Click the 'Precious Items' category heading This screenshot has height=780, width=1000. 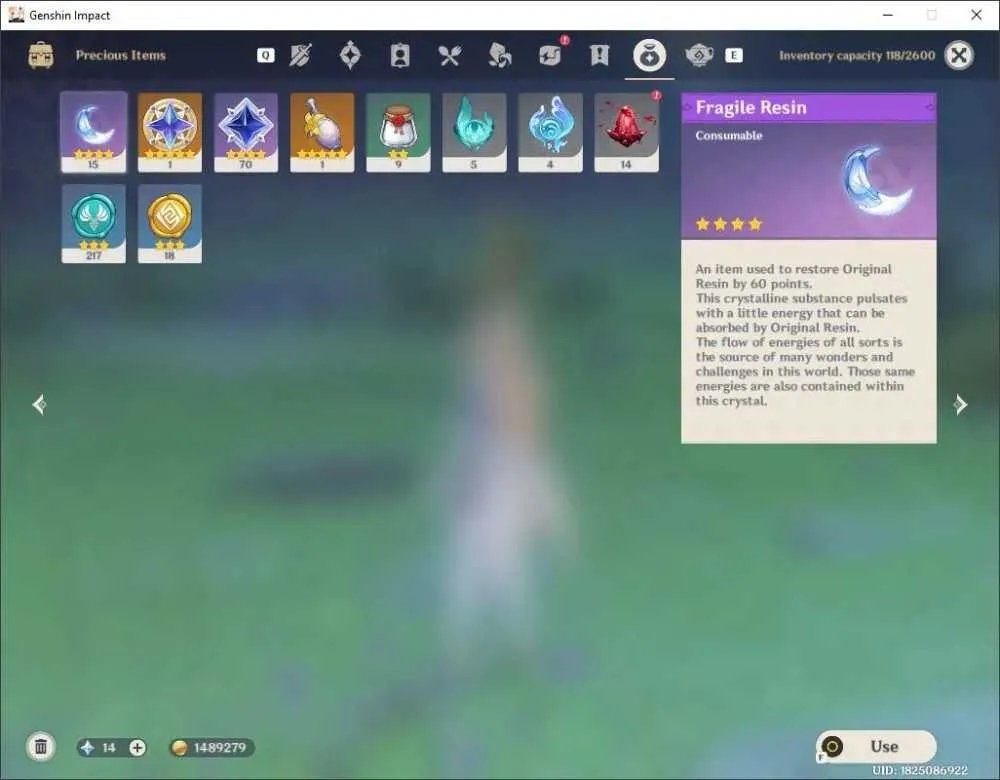click(121, 55)
